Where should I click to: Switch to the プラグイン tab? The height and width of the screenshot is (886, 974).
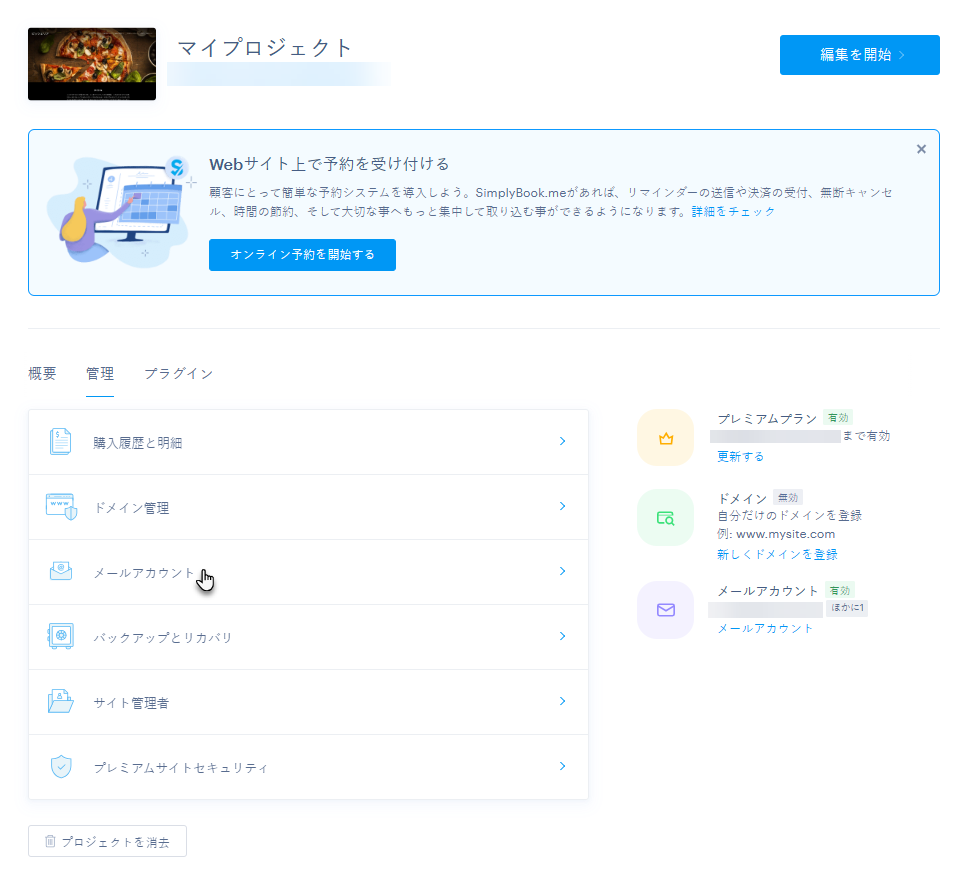coord(179,373)
